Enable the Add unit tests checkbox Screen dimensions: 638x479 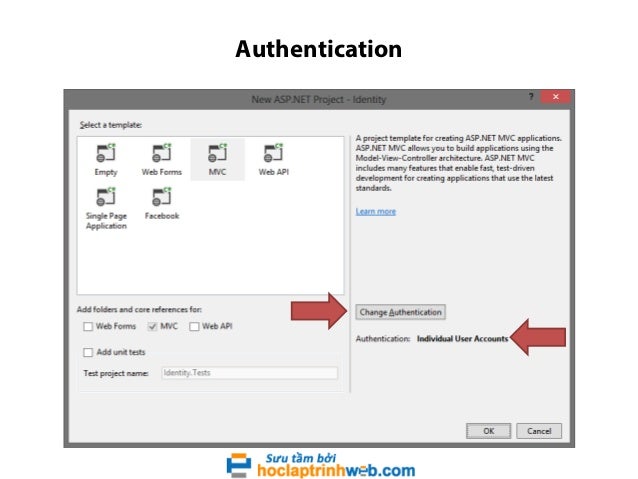[x=88, y=352]
